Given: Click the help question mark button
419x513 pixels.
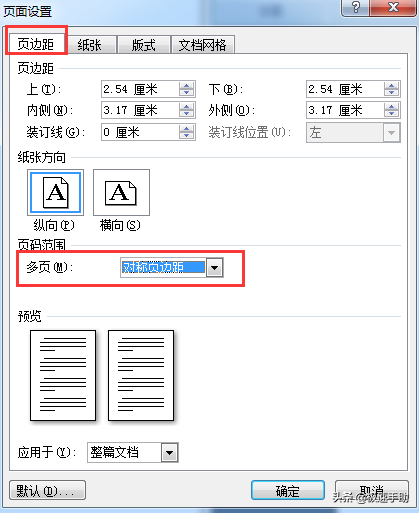Looking at the screenshot, I should [356, 7].
